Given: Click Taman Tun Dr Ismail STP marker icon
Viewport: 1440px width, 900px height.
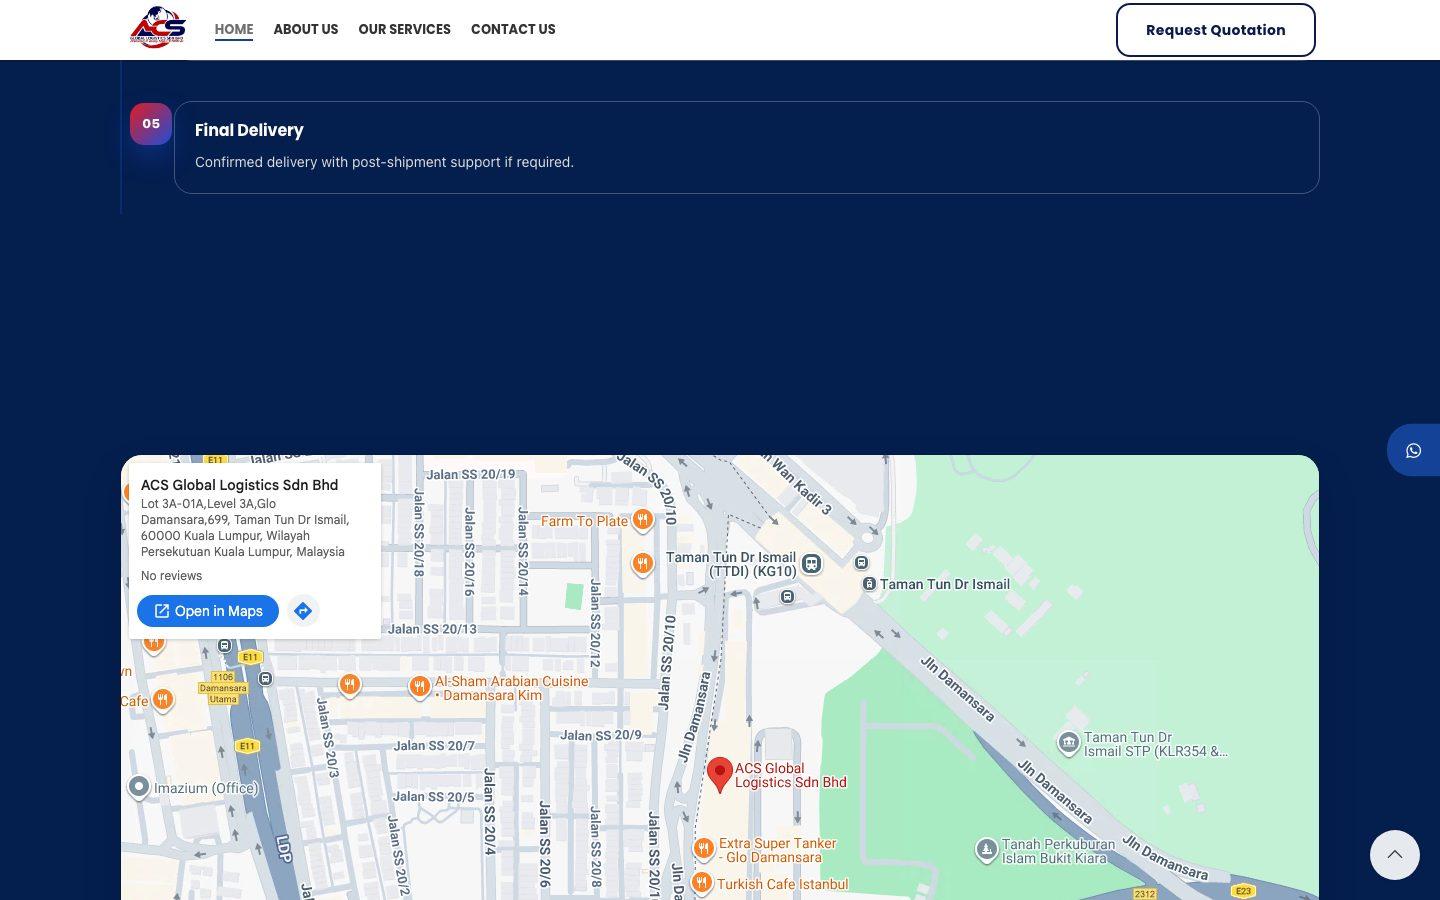Looking at the screenshot, I should pos(1069,743).
